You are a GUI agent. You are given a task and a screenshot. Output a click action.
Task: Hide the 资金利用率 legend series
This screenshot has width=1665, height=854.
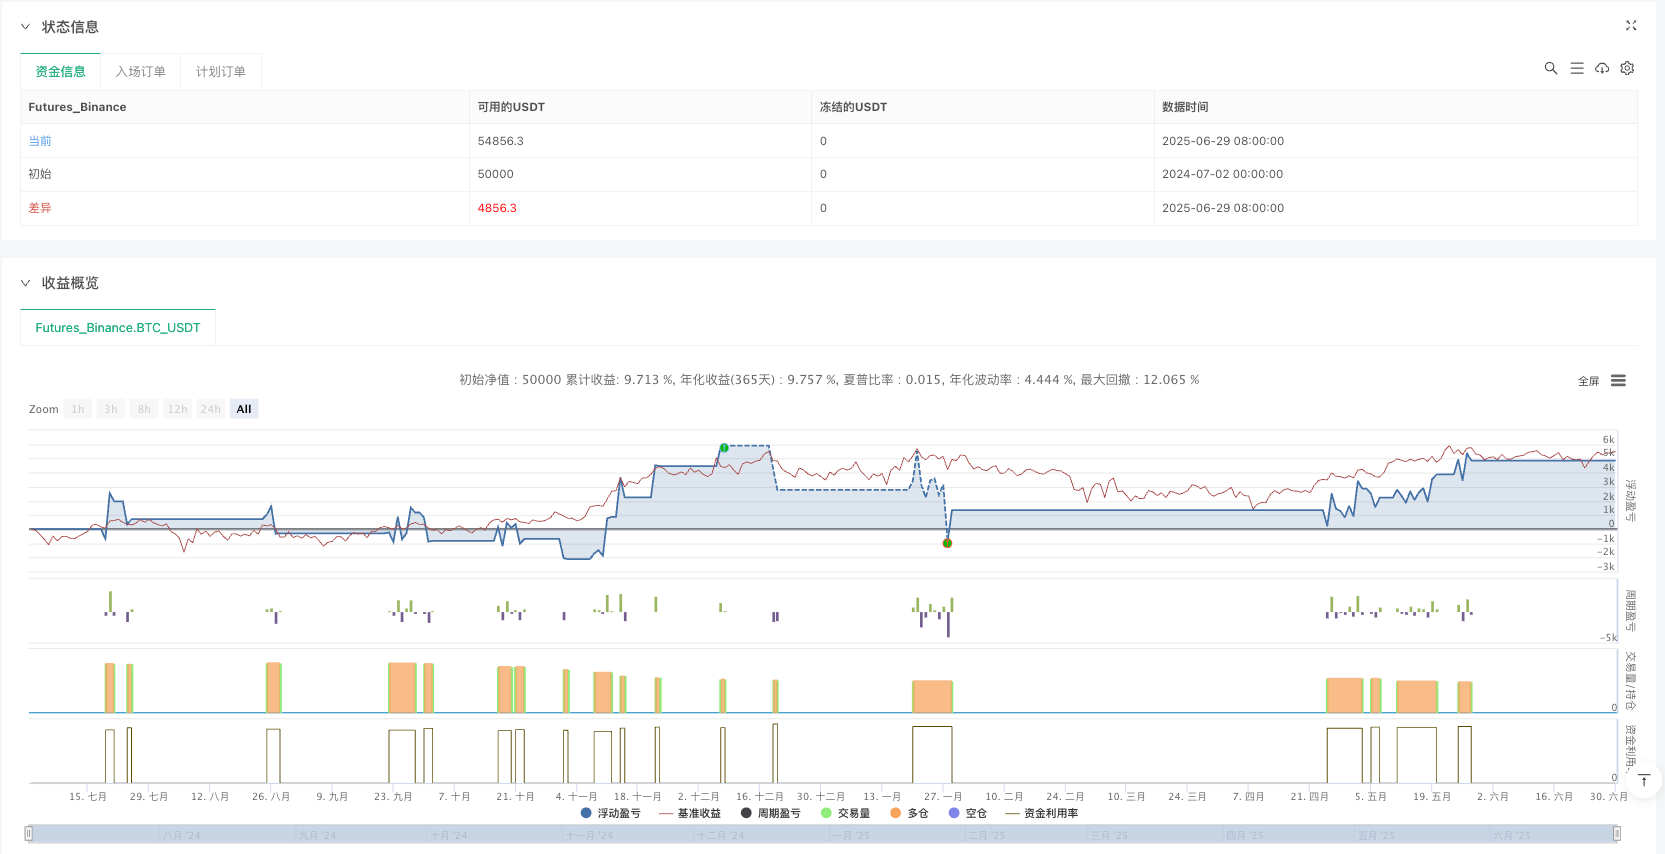tap(1042, 813)
